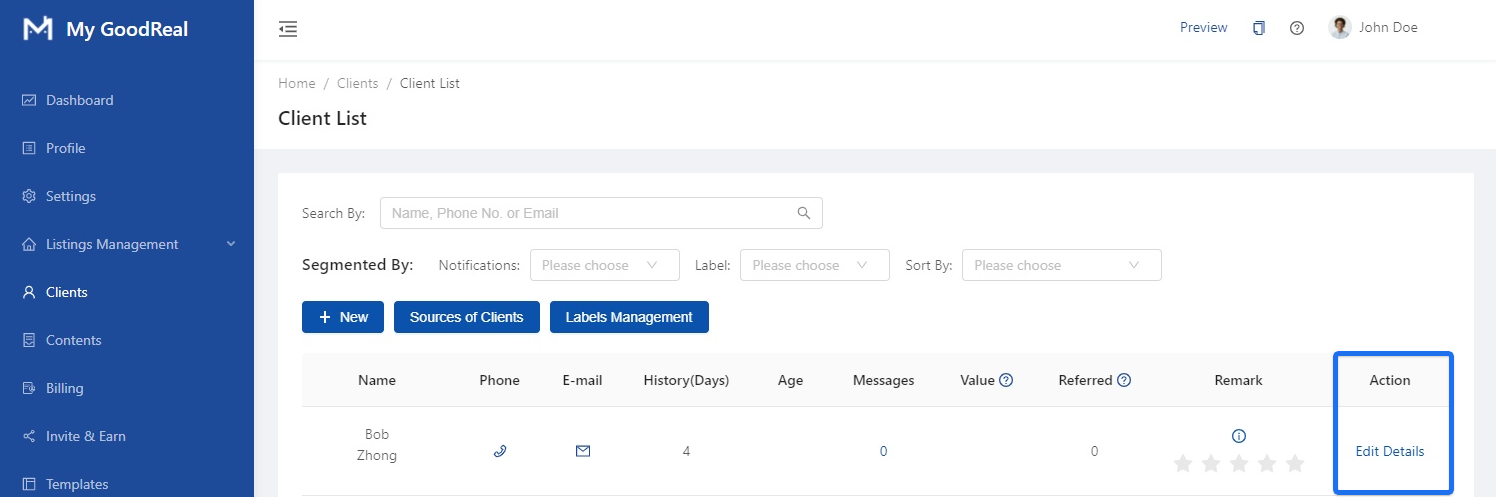Click the copy icon next to Preview
Screen dimensions: 1496x497
pyautogui.click(x=1258, y=28)
